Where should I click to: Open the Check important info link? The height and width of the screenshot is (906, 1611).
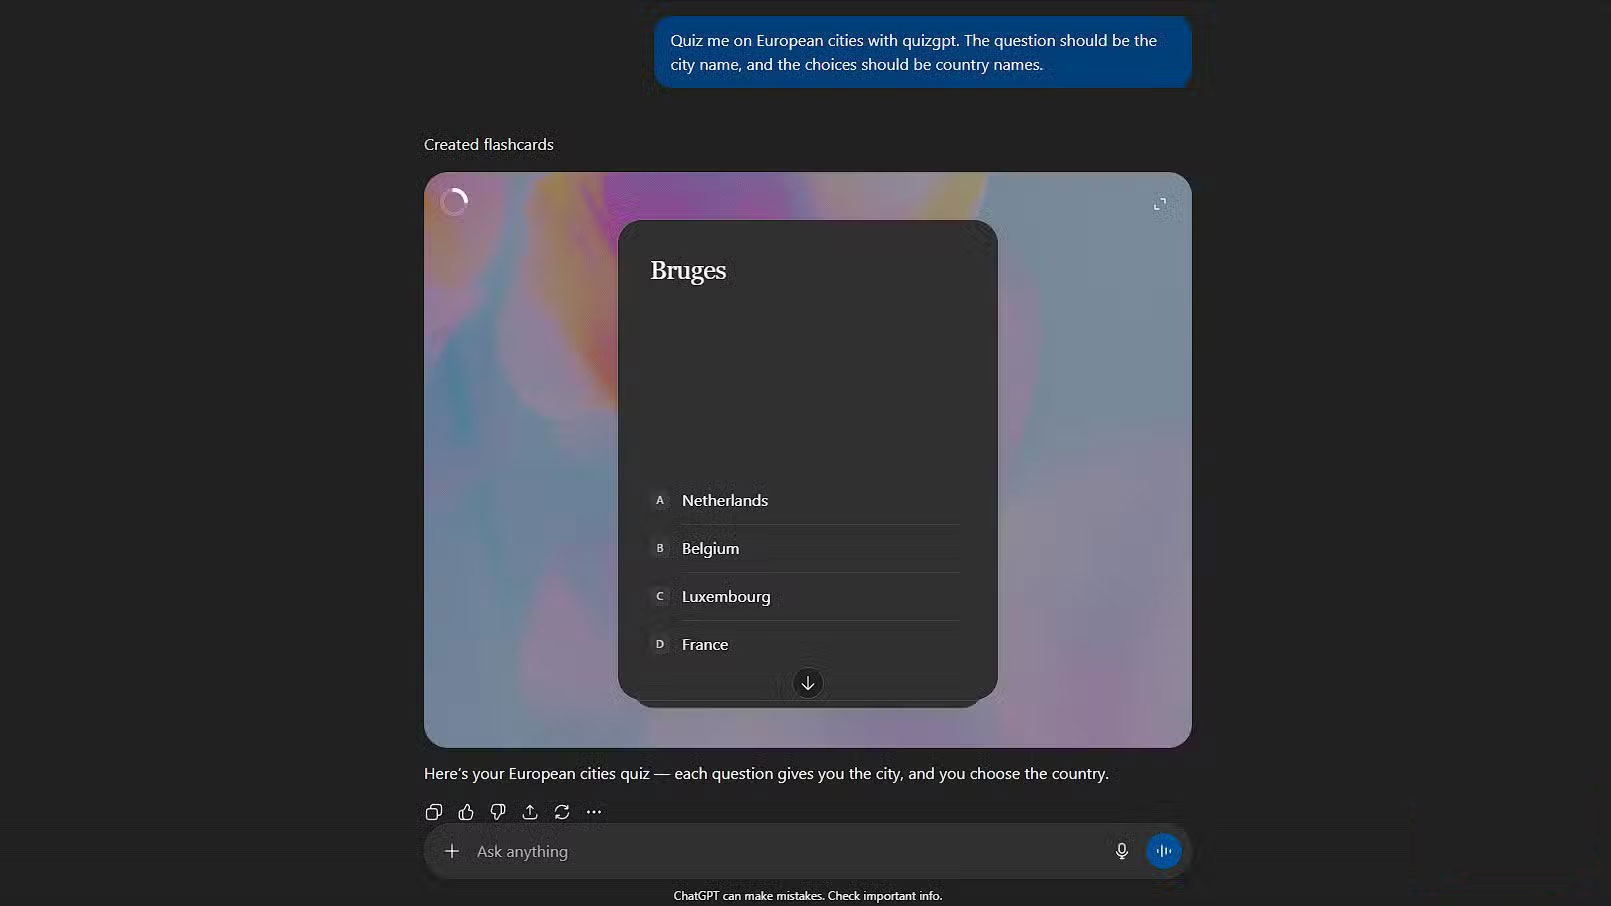coord(884,895)
